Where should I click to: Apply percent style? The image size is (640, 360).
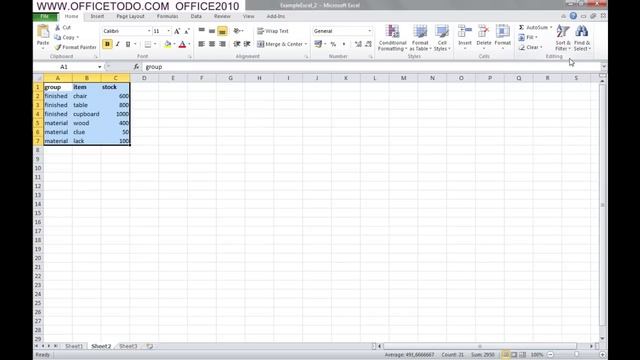point(333,44)
